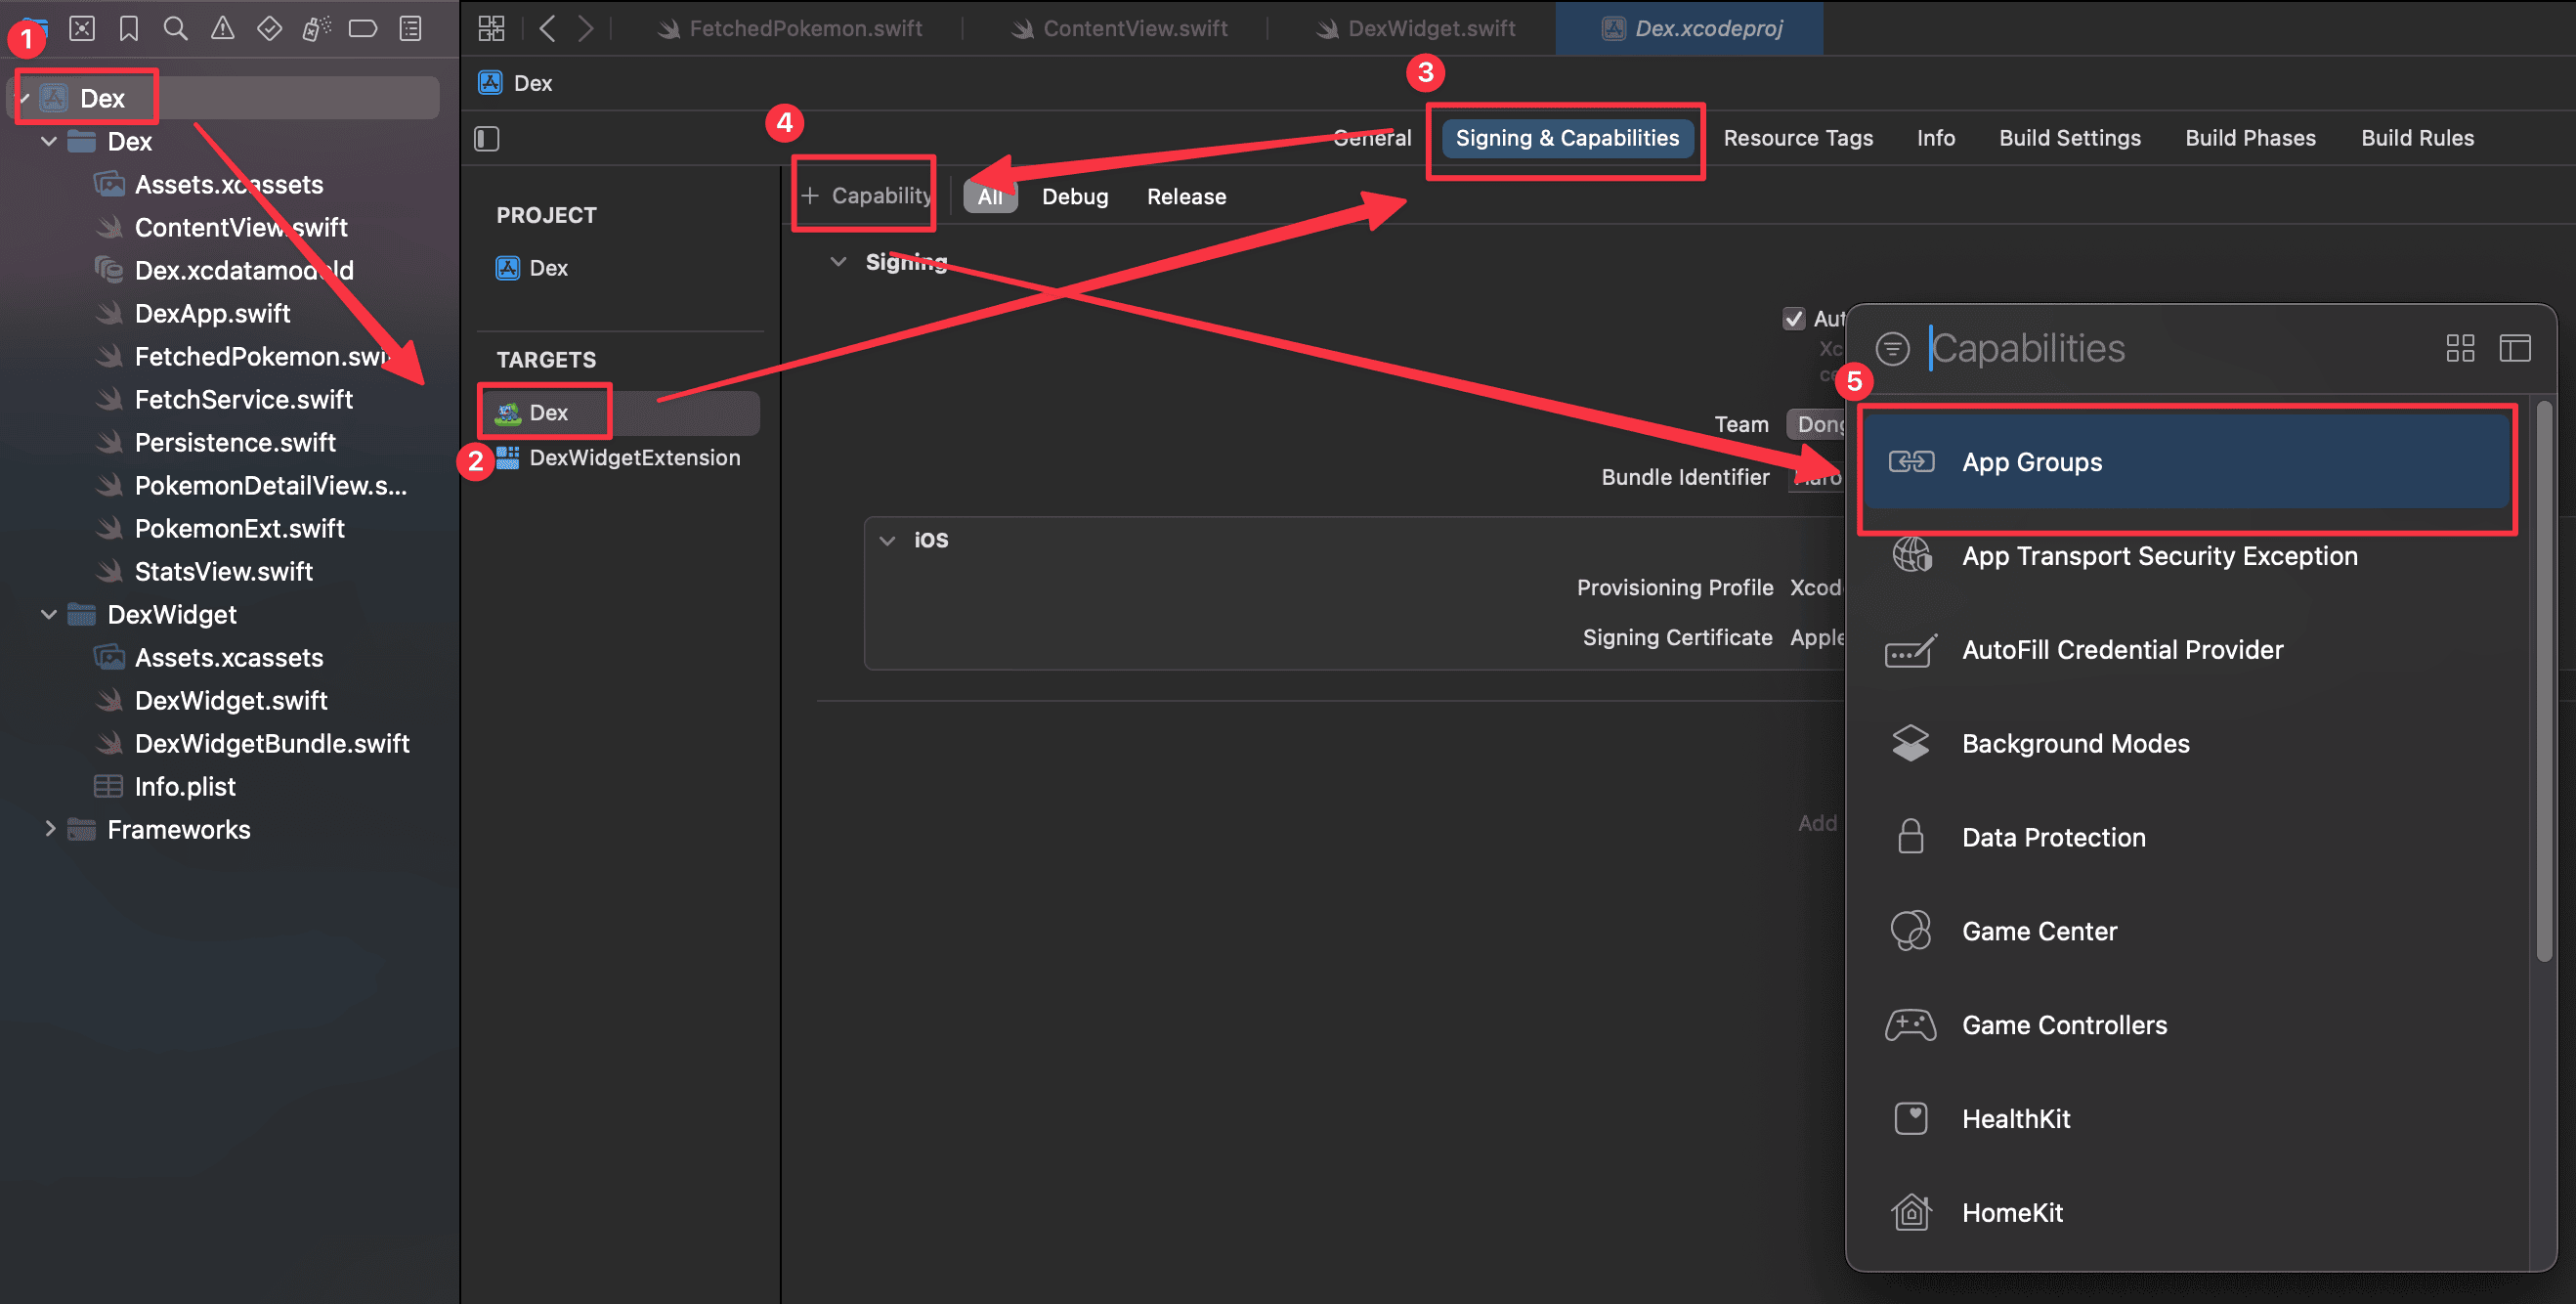Click the Capabilities popup scrollbar

(2543, 680)
